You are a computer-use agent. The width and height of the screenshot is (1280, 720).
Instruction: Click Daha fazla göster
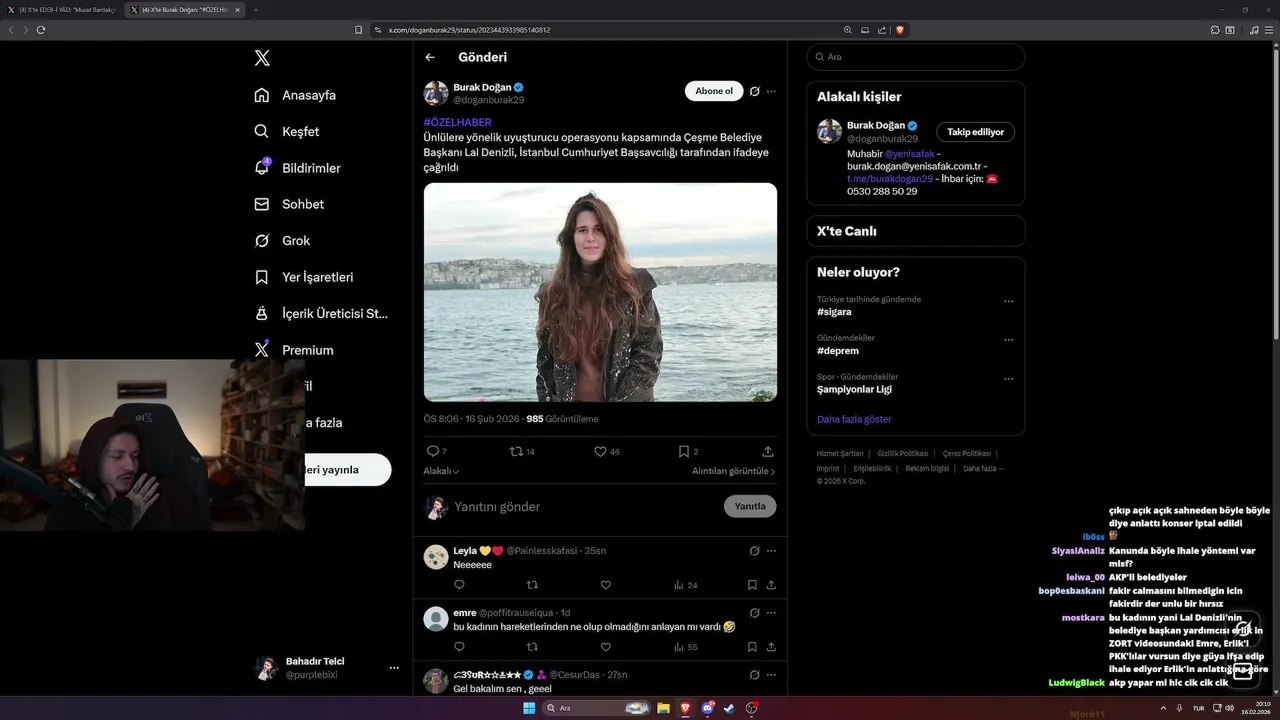pyautogui.click(x=854, y=419)
